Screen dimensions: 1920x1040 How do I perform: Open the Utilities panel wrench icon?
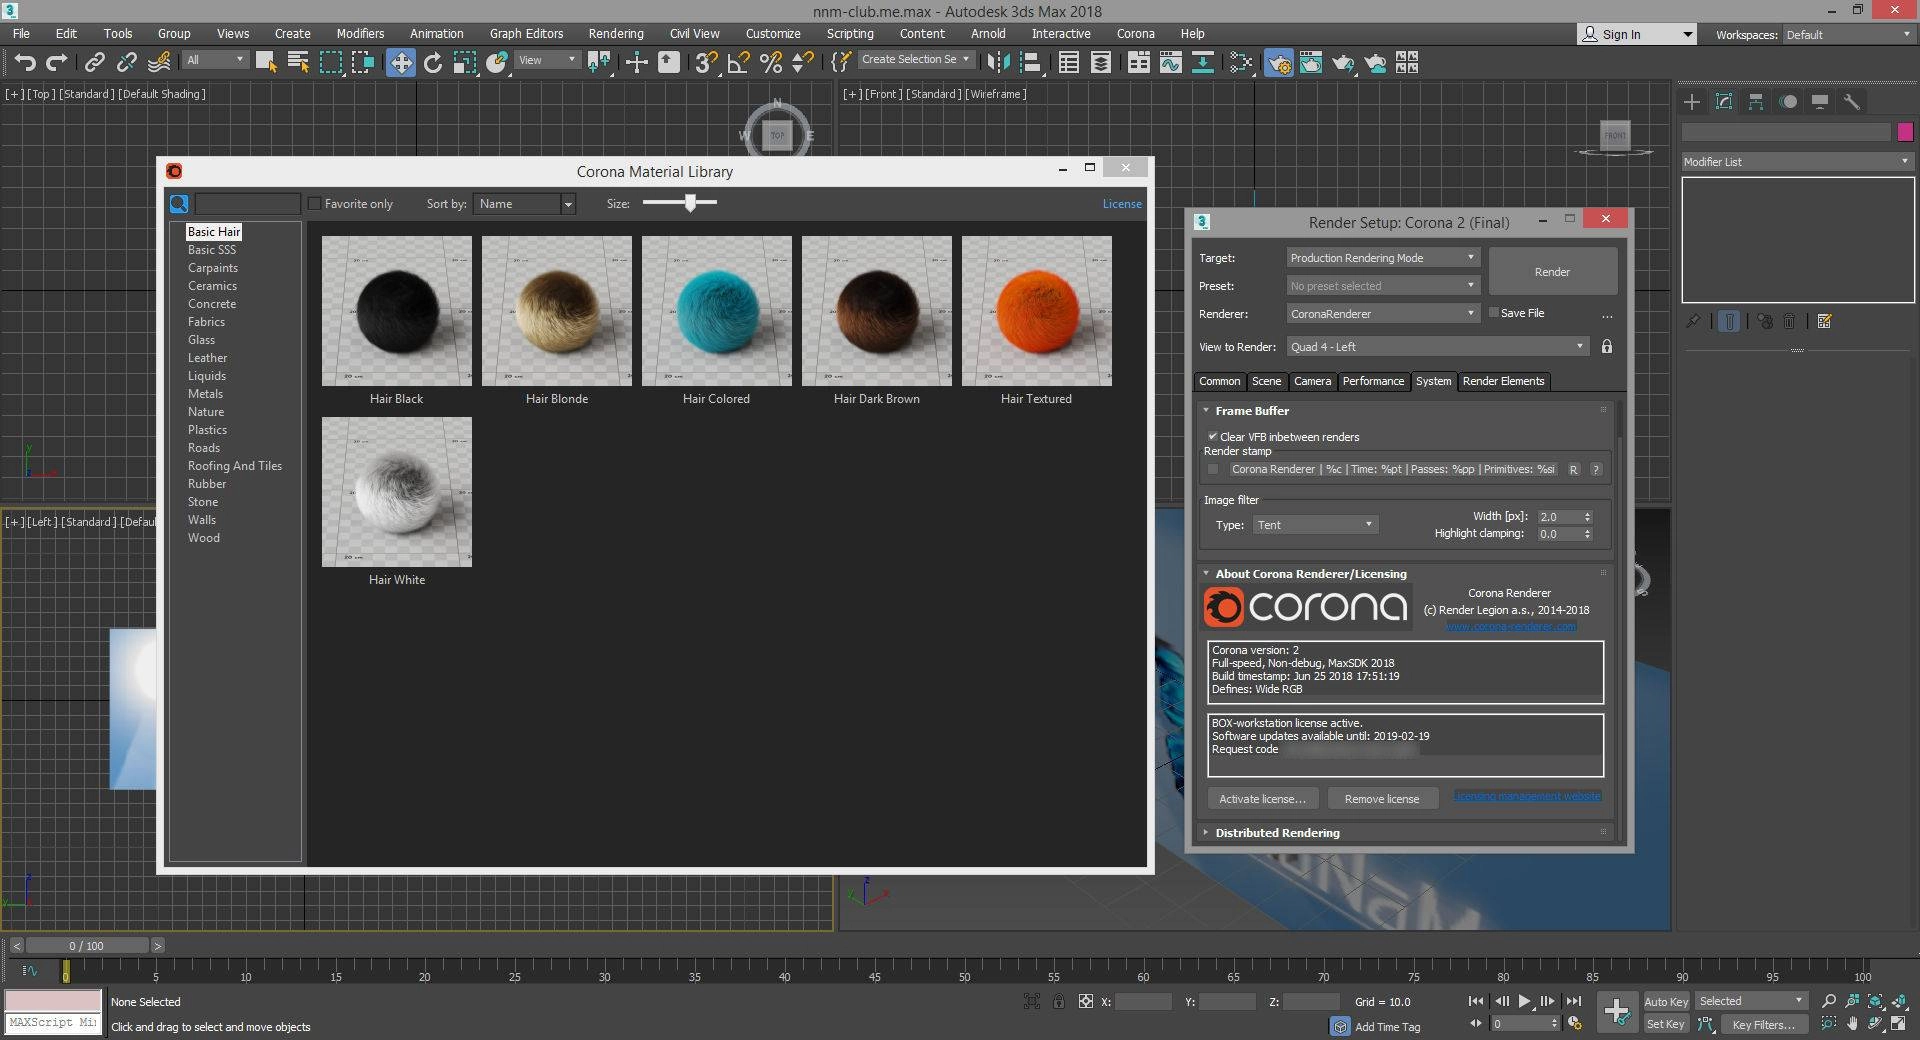(1852, 101)
